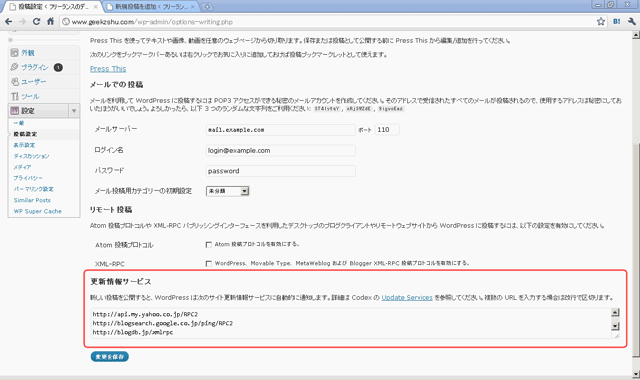Click the page scrollbar up arrow
640x380 pixels.
coord(636,35)
